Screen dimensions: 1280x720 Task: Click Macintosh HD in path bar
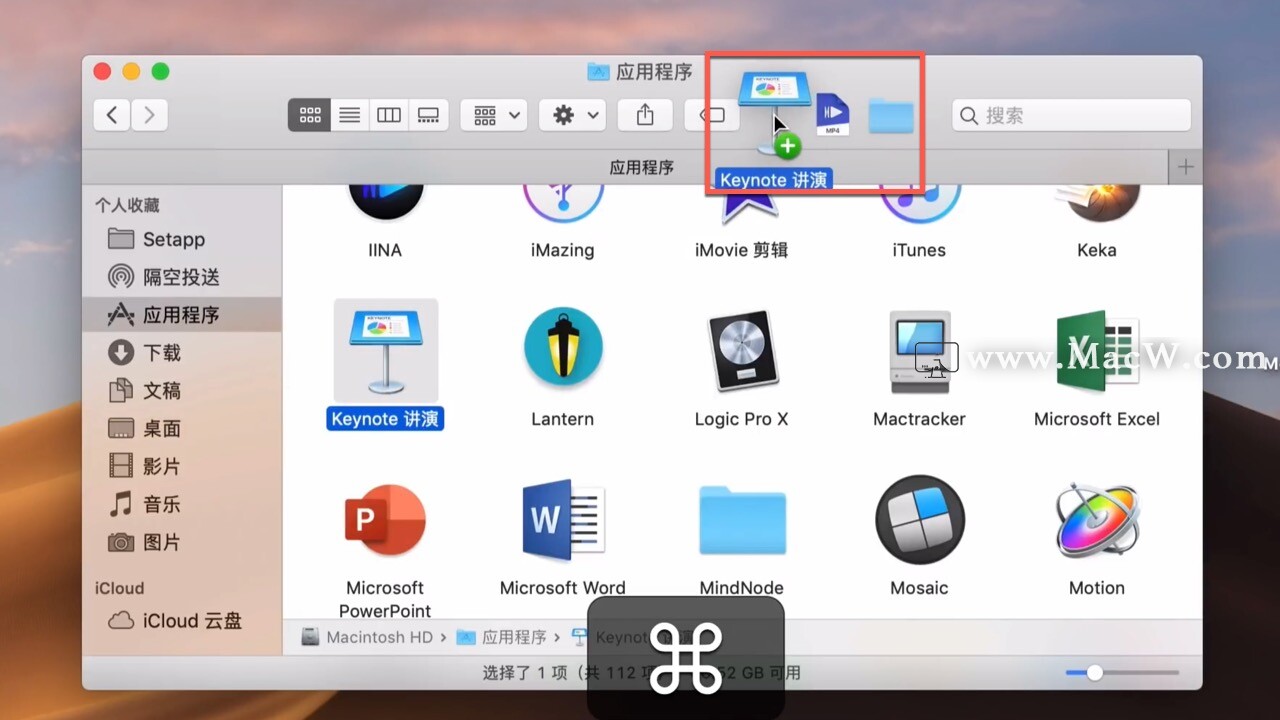coord(367,637)
